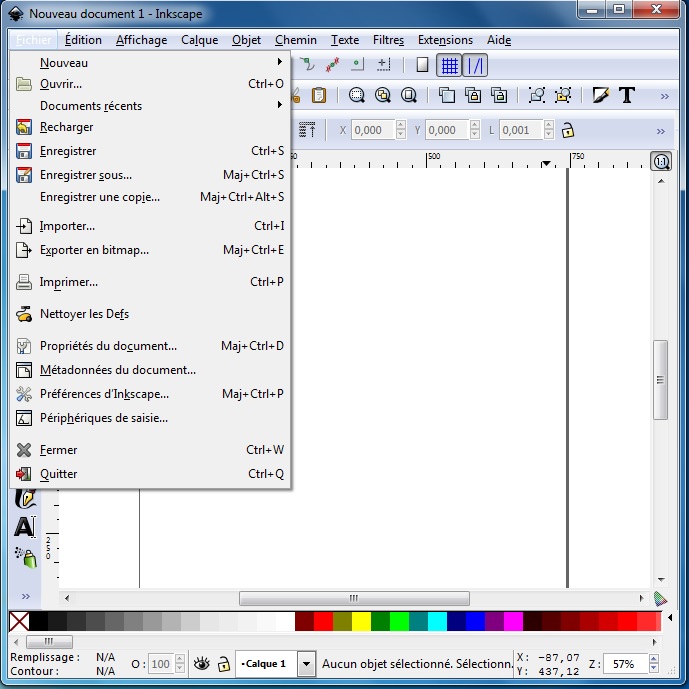Toggle snap to cusp nodes icon
Viewport: 689px width, 689px height.
(x=357, y=65)
